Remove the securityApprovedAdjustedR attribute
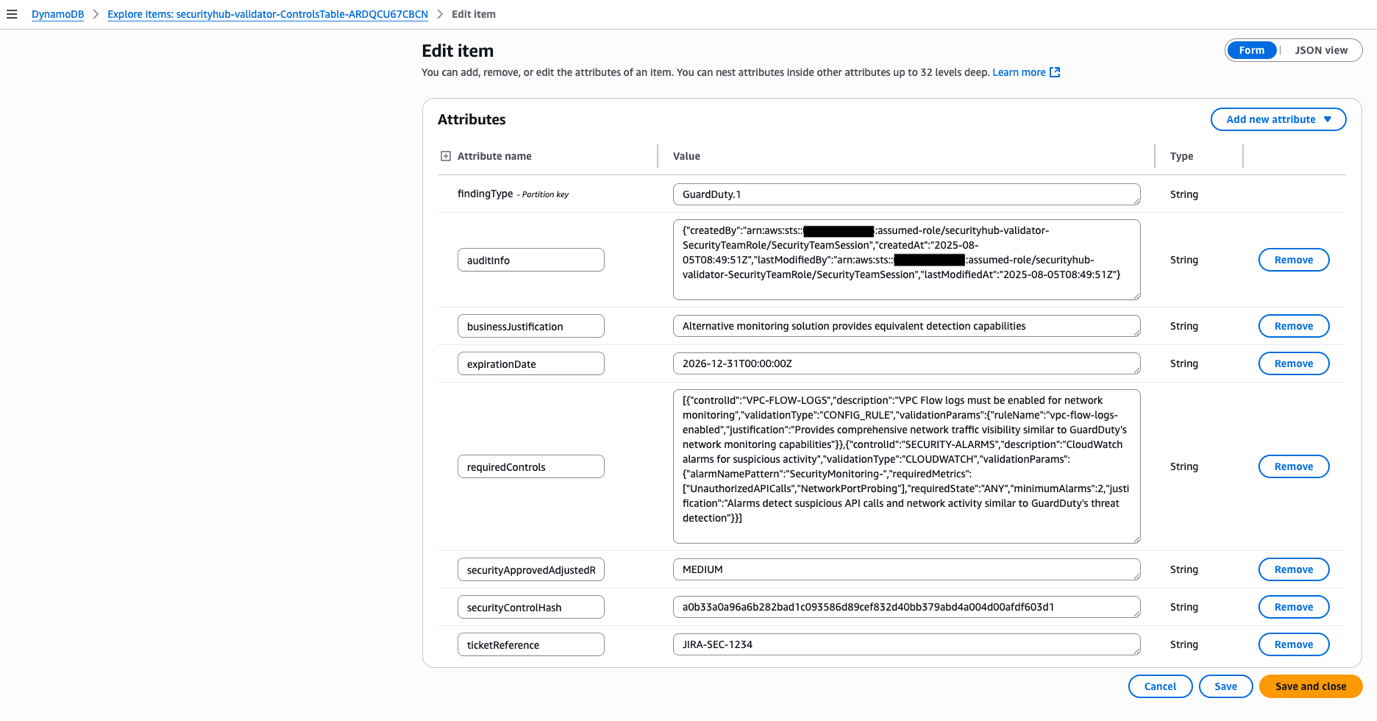 (x=1293, y=569)
